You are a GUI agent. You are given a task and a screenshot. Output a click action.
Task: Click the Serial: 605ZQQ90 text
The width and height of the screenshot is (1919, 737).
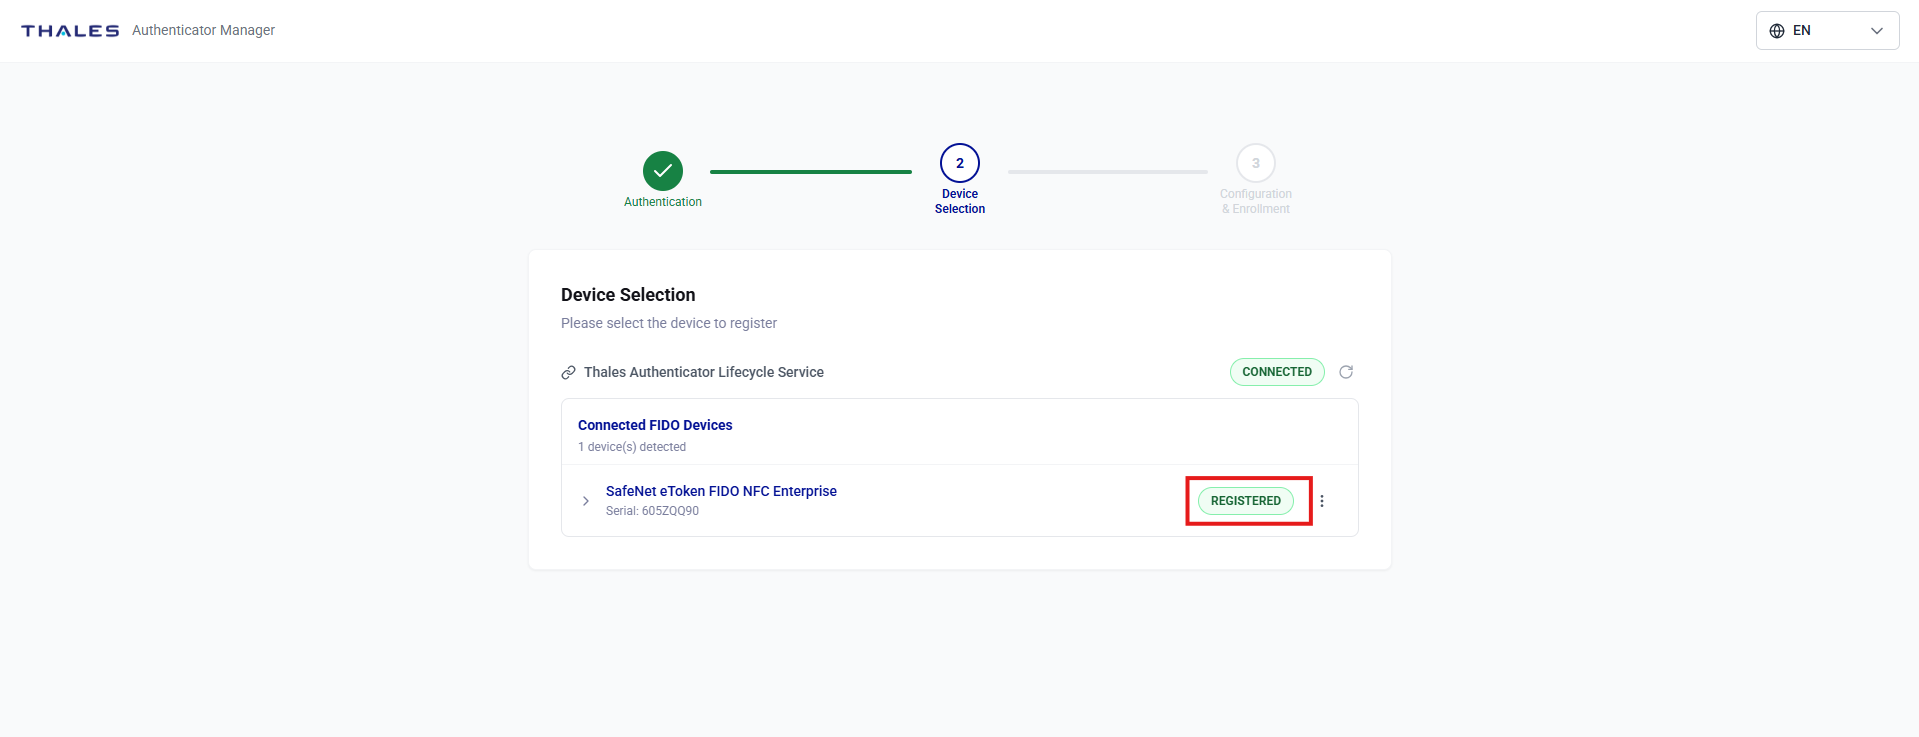pyautogui.click(x=652, y=511)
